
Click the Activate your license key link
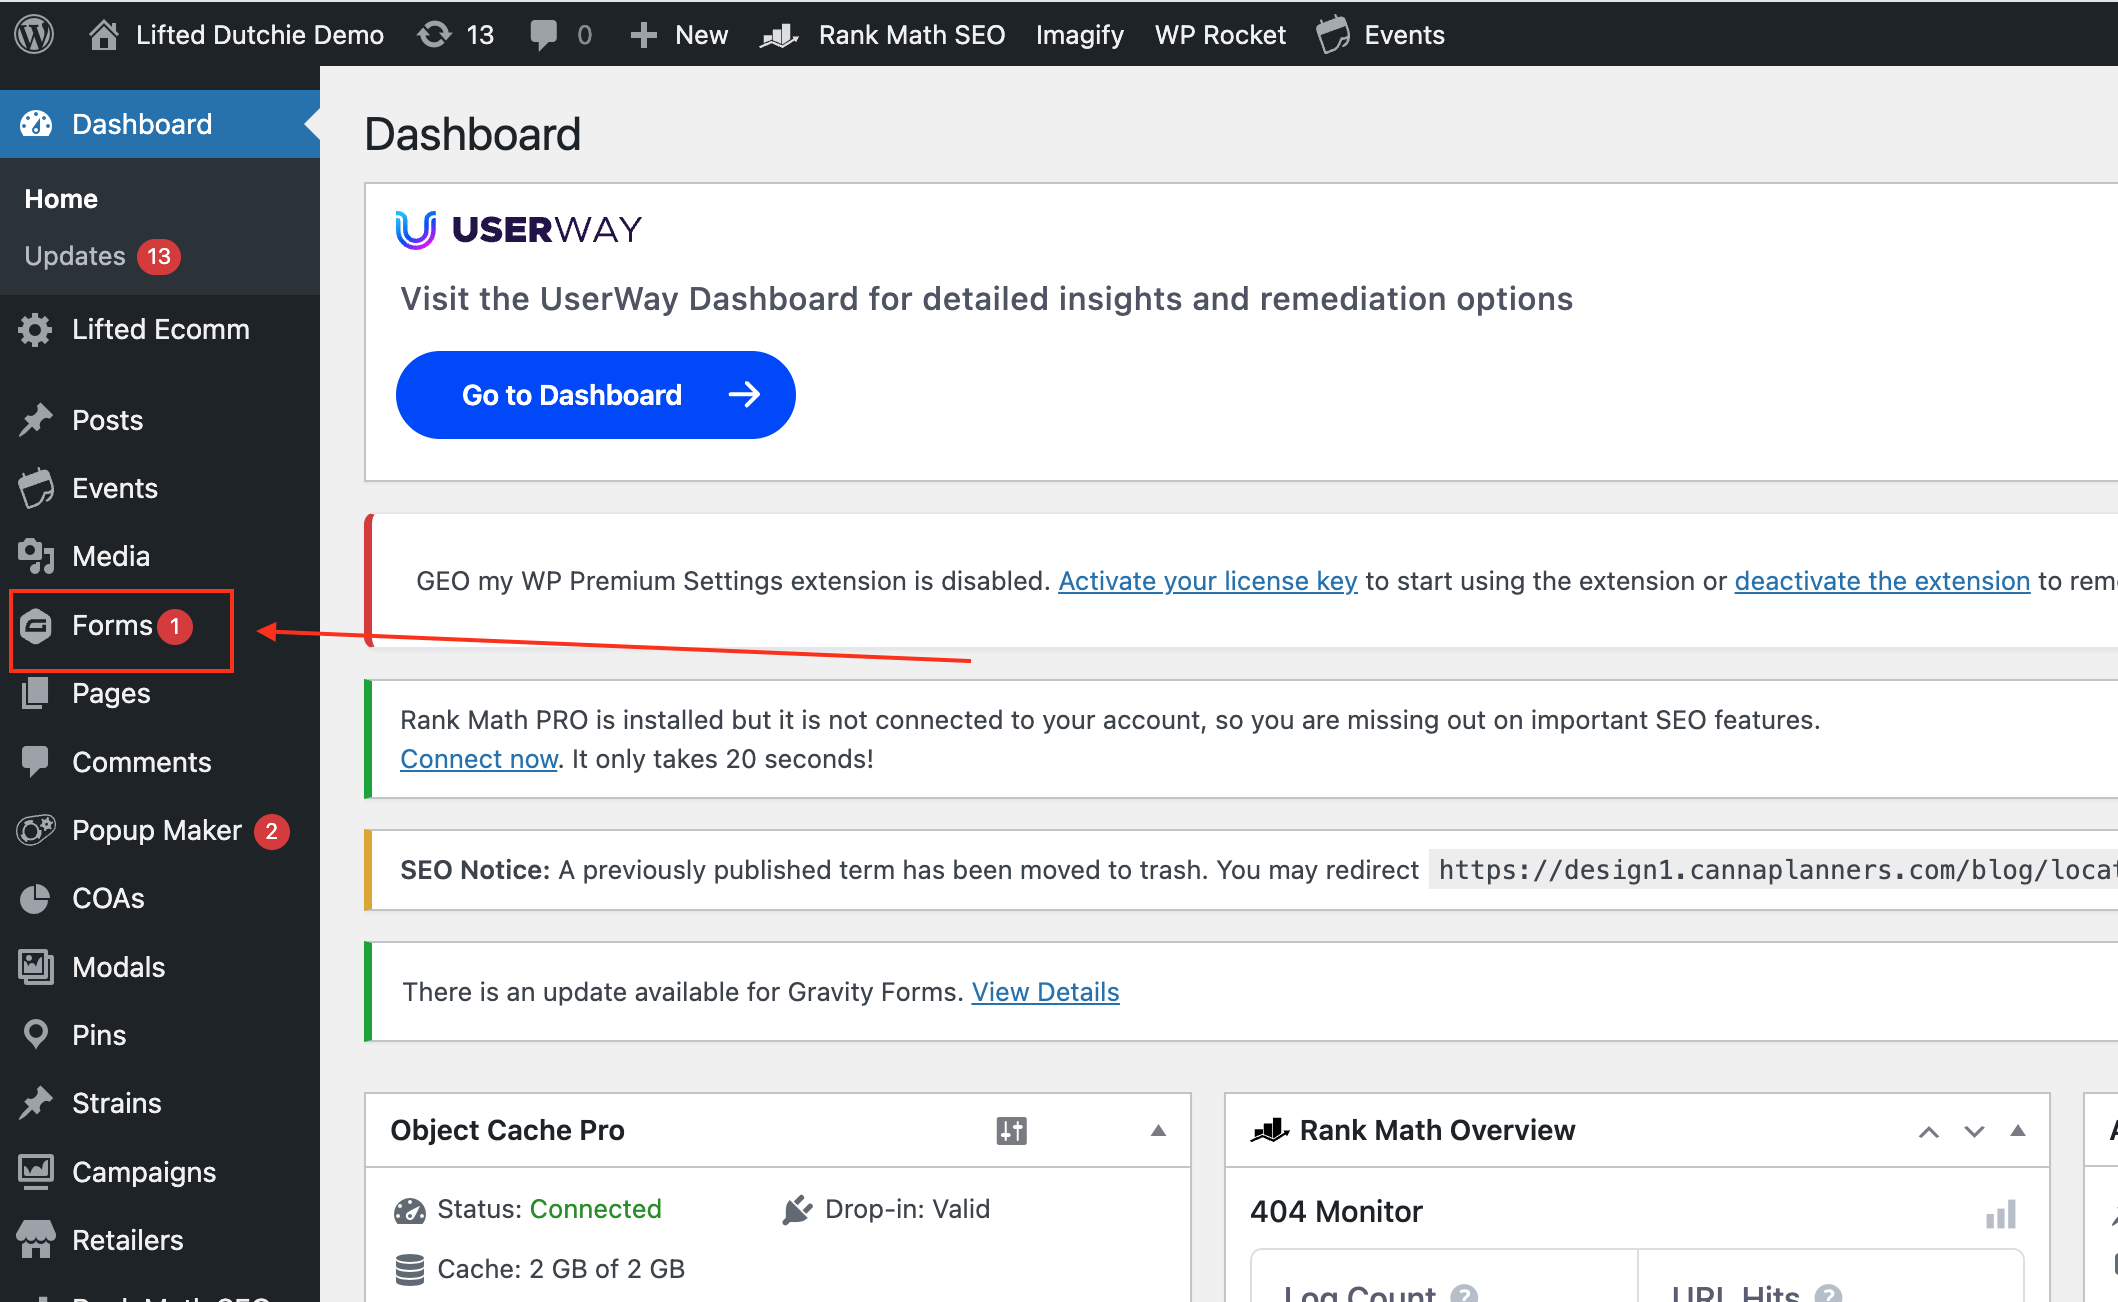tap(1207, 581)
